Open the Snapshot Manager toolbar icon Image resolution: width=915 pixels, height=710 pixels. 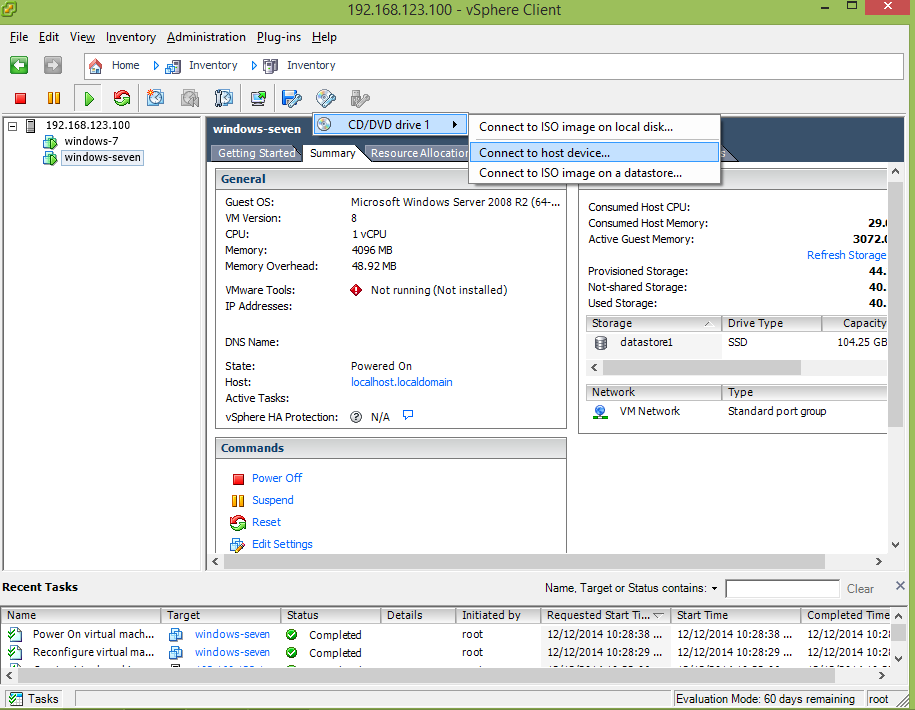(223, 98)
